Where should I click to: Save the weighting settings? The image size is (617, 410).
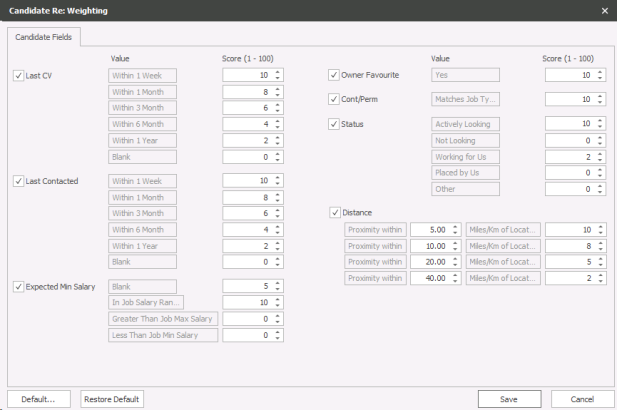pos(510,399)
